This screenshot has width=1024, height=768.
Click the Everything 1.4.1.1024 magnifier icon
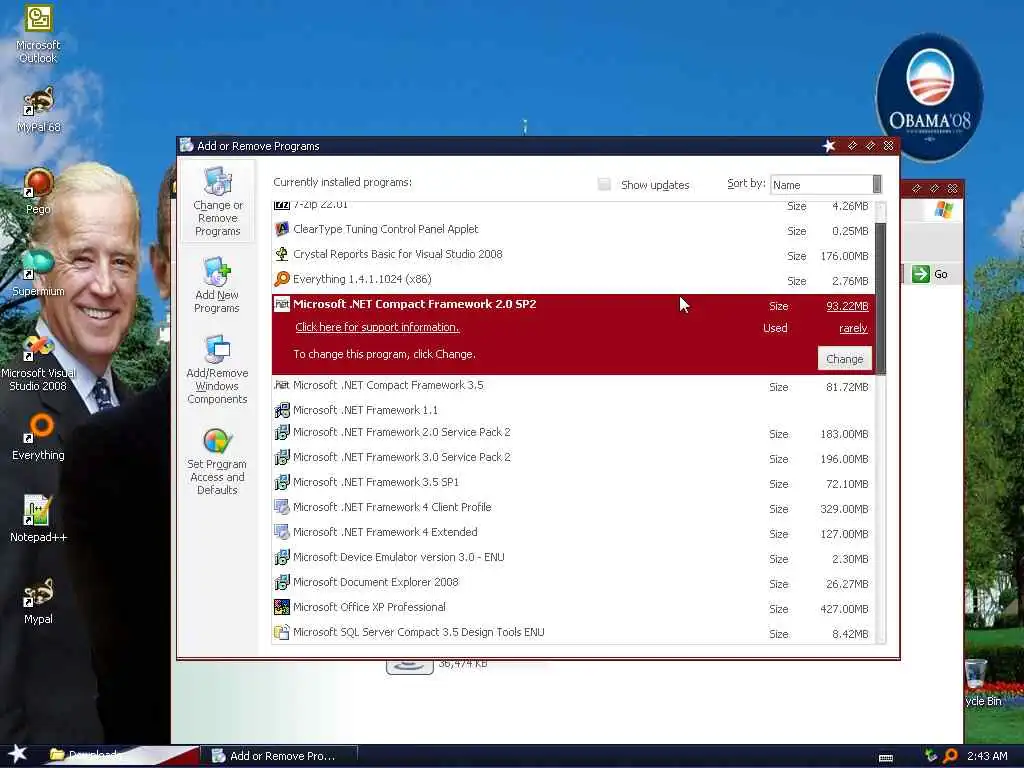[281, 279]
